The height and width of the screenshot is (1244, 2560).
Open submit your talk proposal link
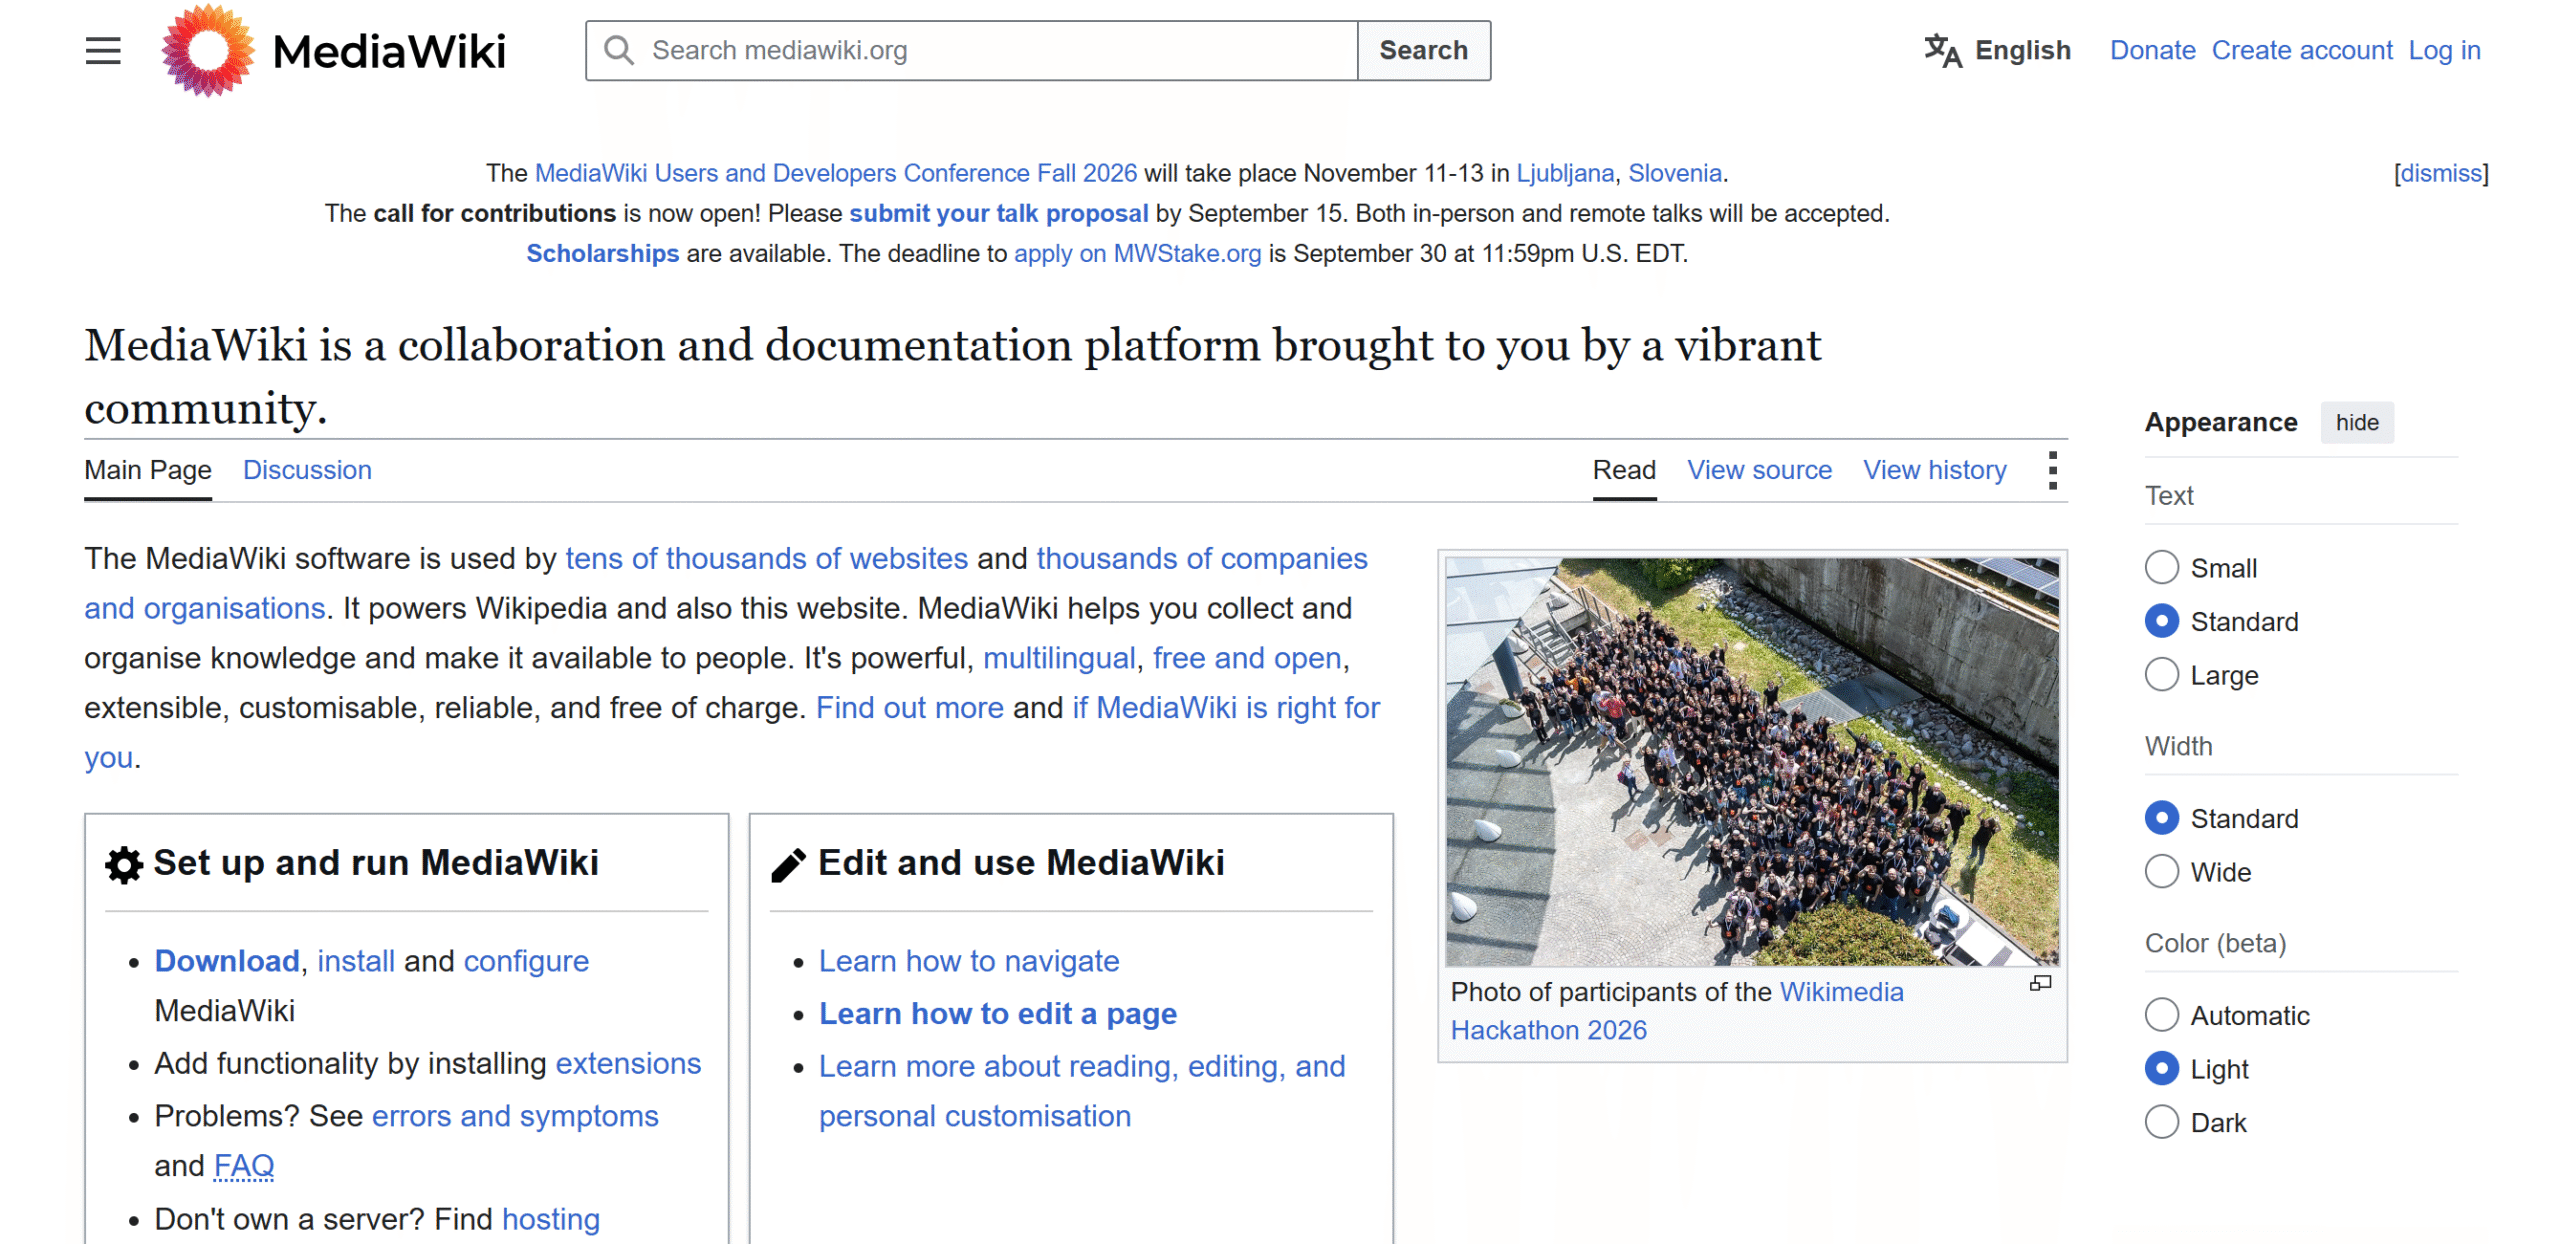coord(998,213)
